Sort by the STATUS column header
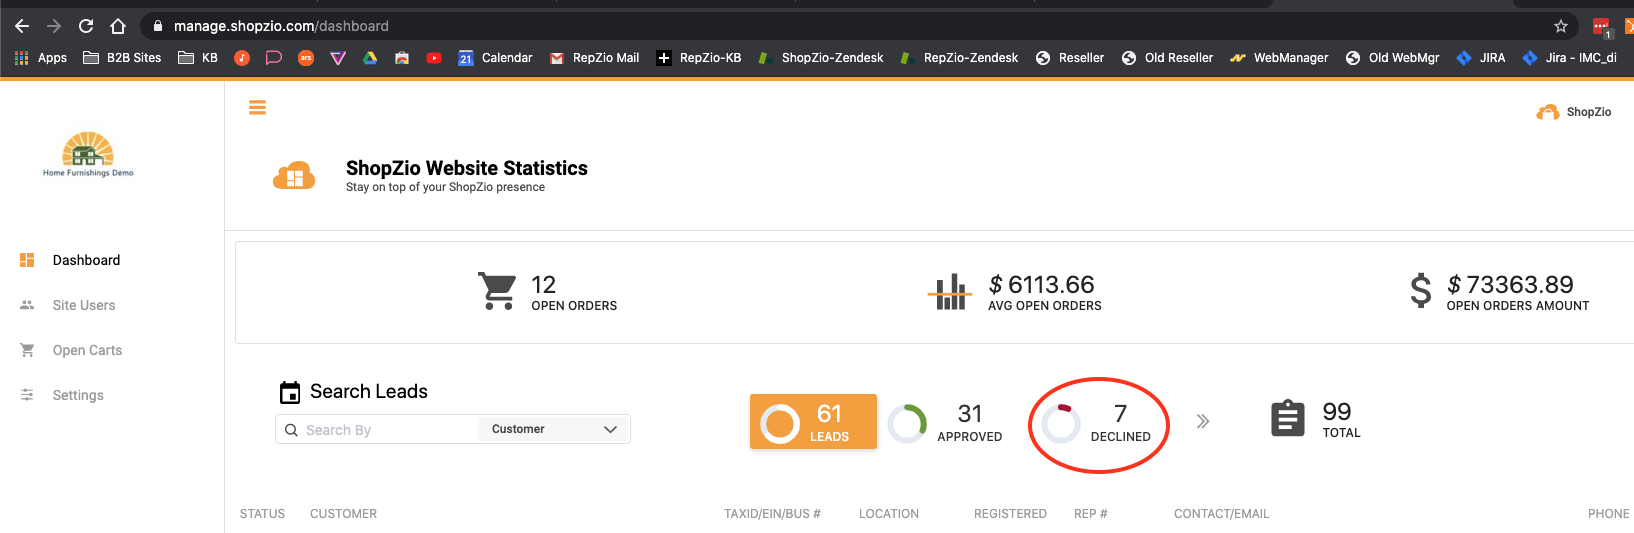Image resolution: width=1634 pixels, height=533 pixels. [x=262, y=514]
